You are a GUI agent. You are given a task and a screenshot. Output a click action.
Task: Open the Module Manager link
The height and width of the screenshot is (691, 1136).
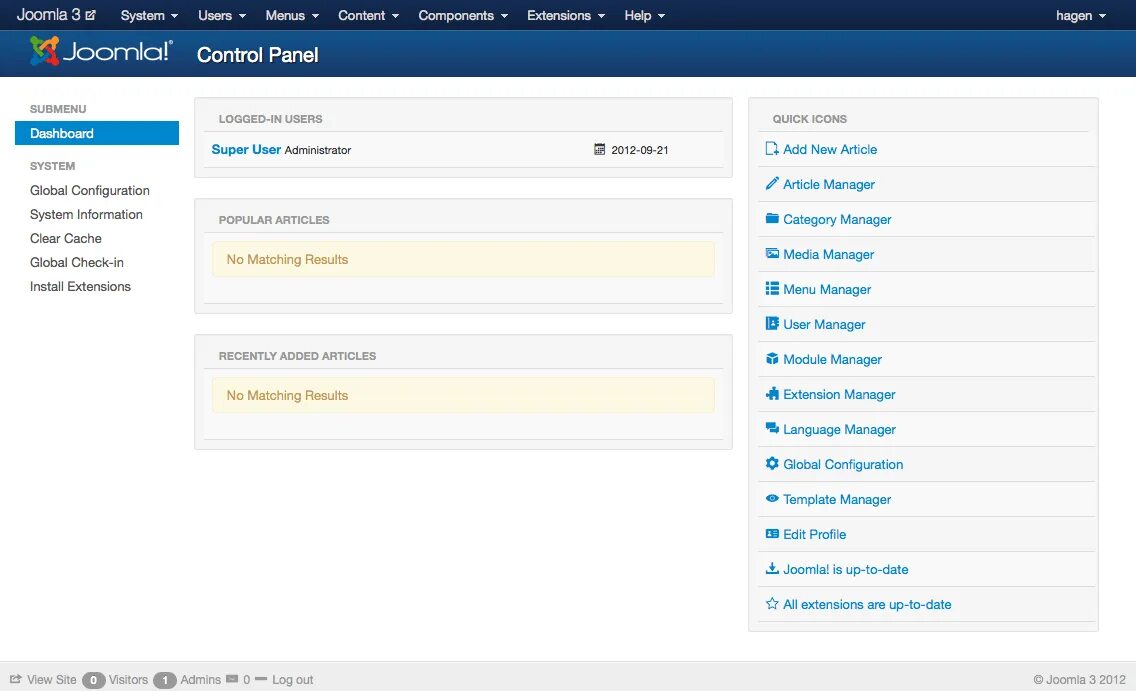[x=832, y=359]
